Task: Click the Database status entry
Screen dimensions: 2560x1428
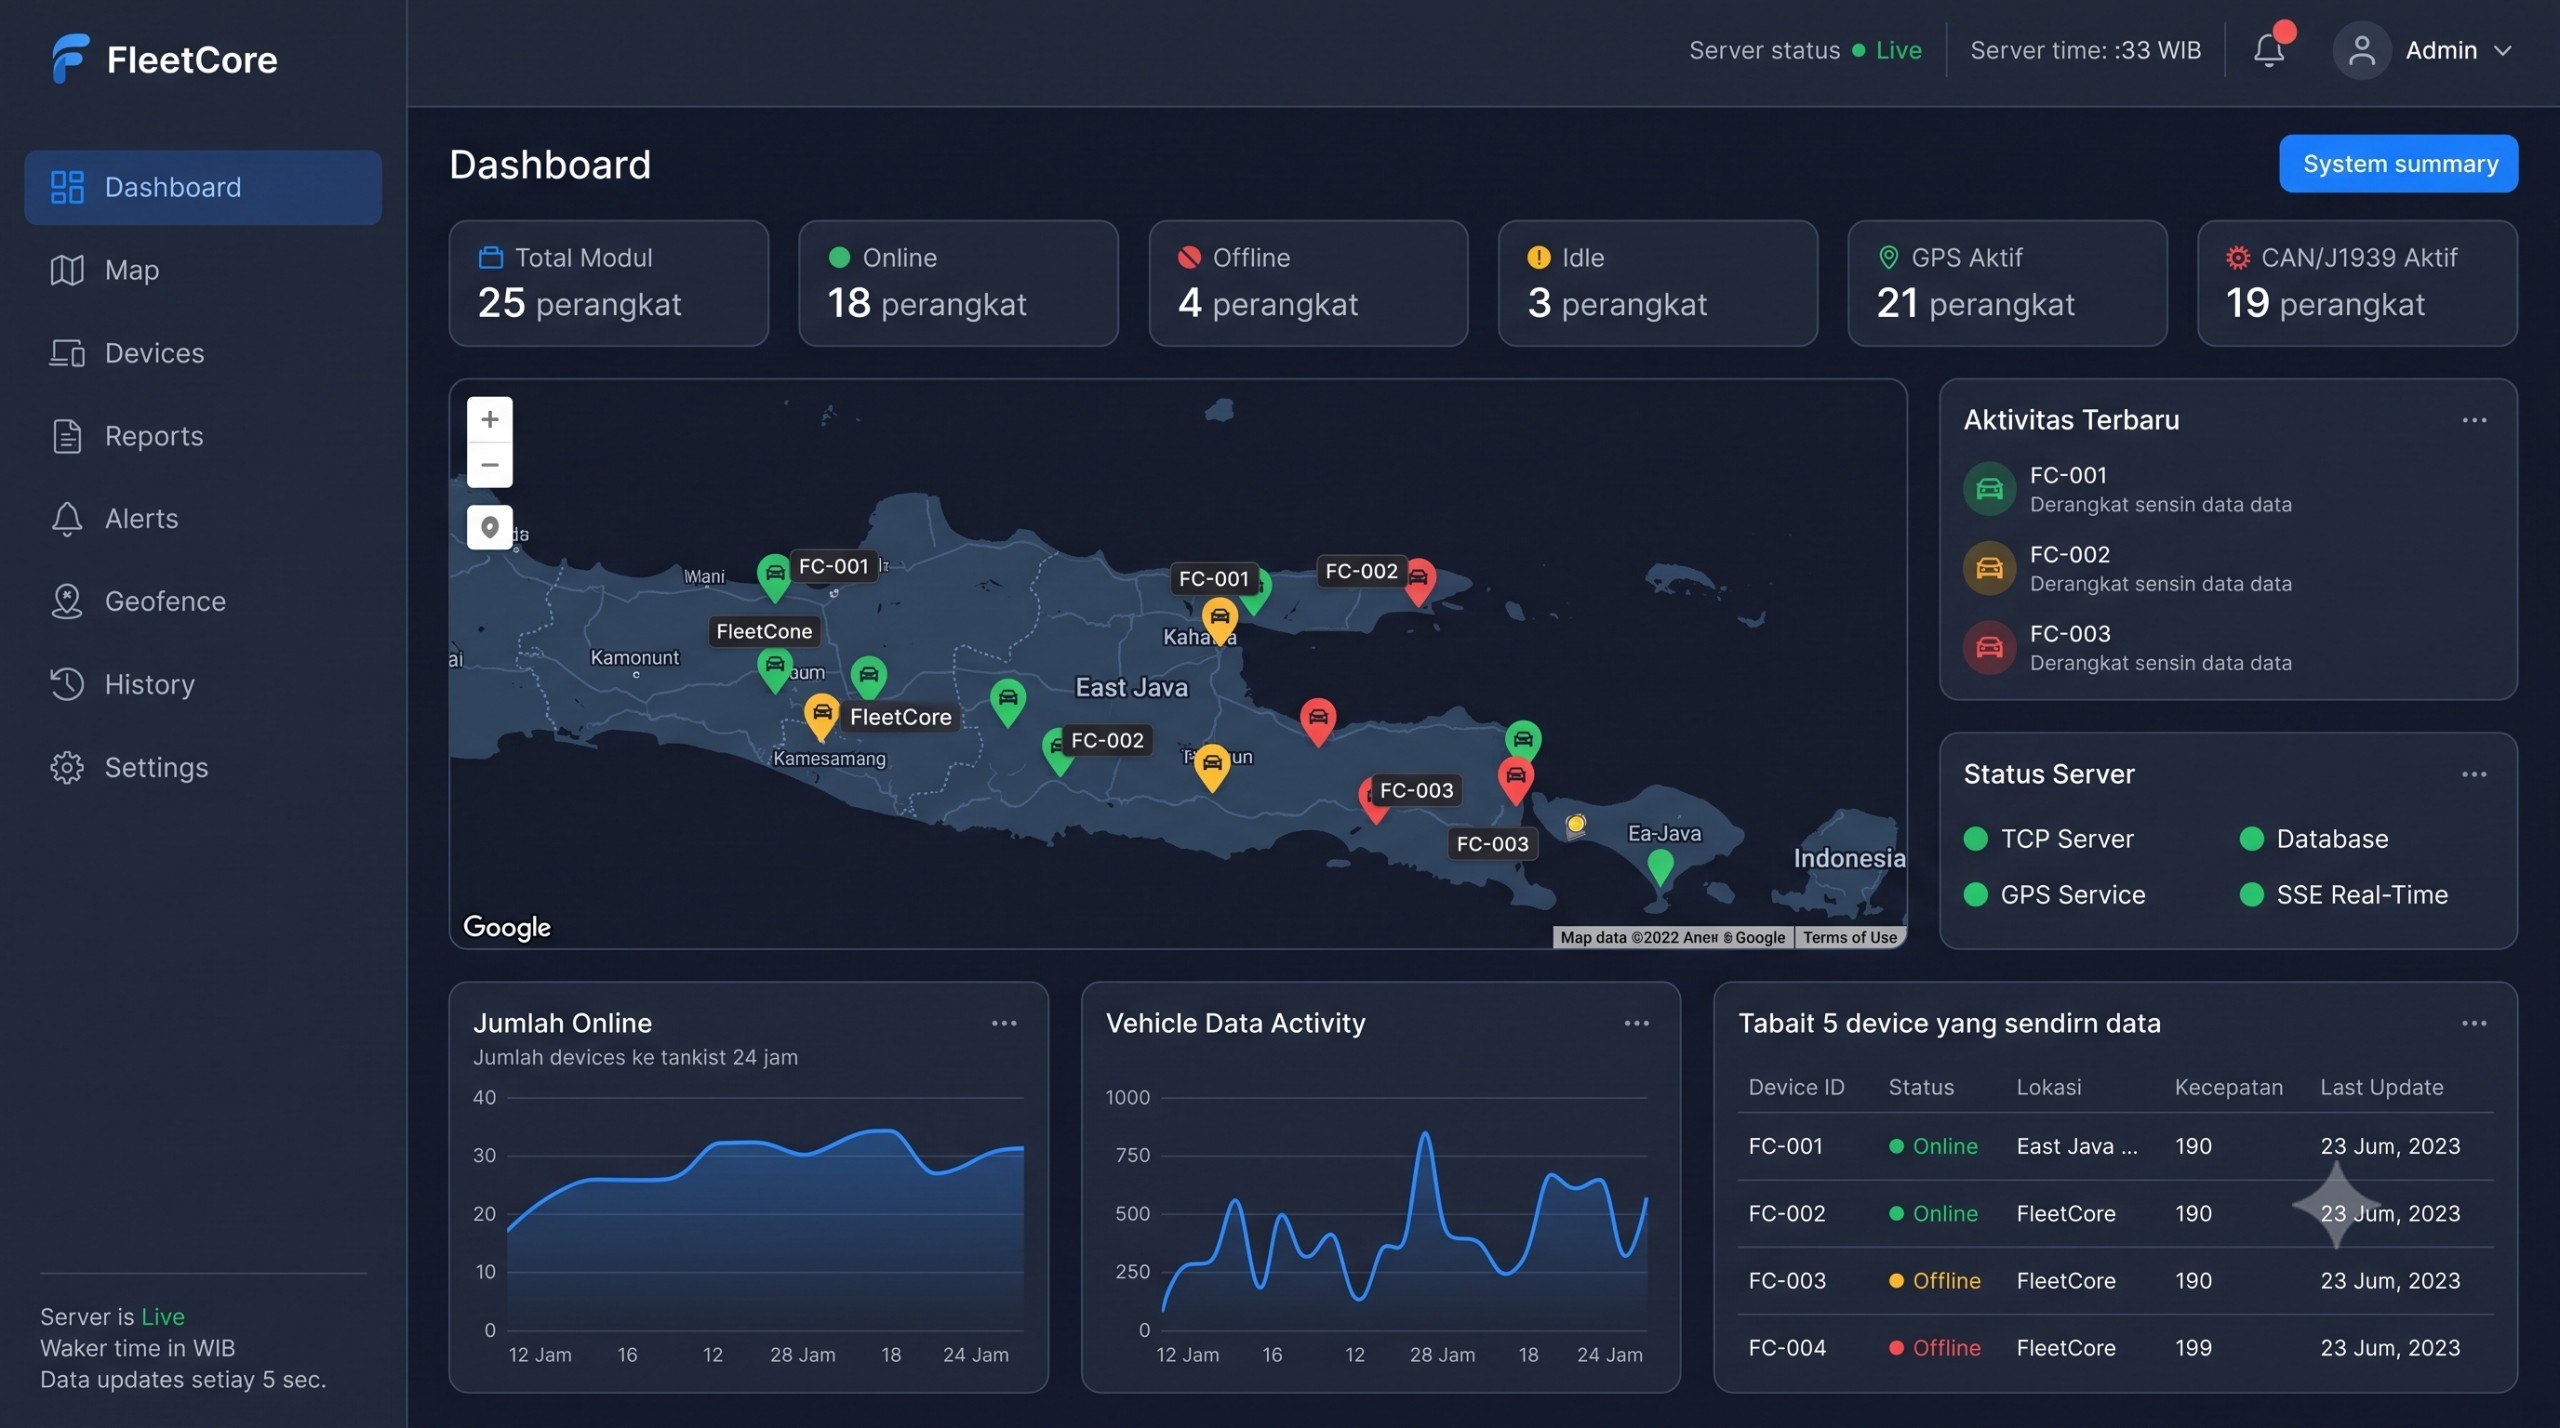Action: tap(2314, 838)
